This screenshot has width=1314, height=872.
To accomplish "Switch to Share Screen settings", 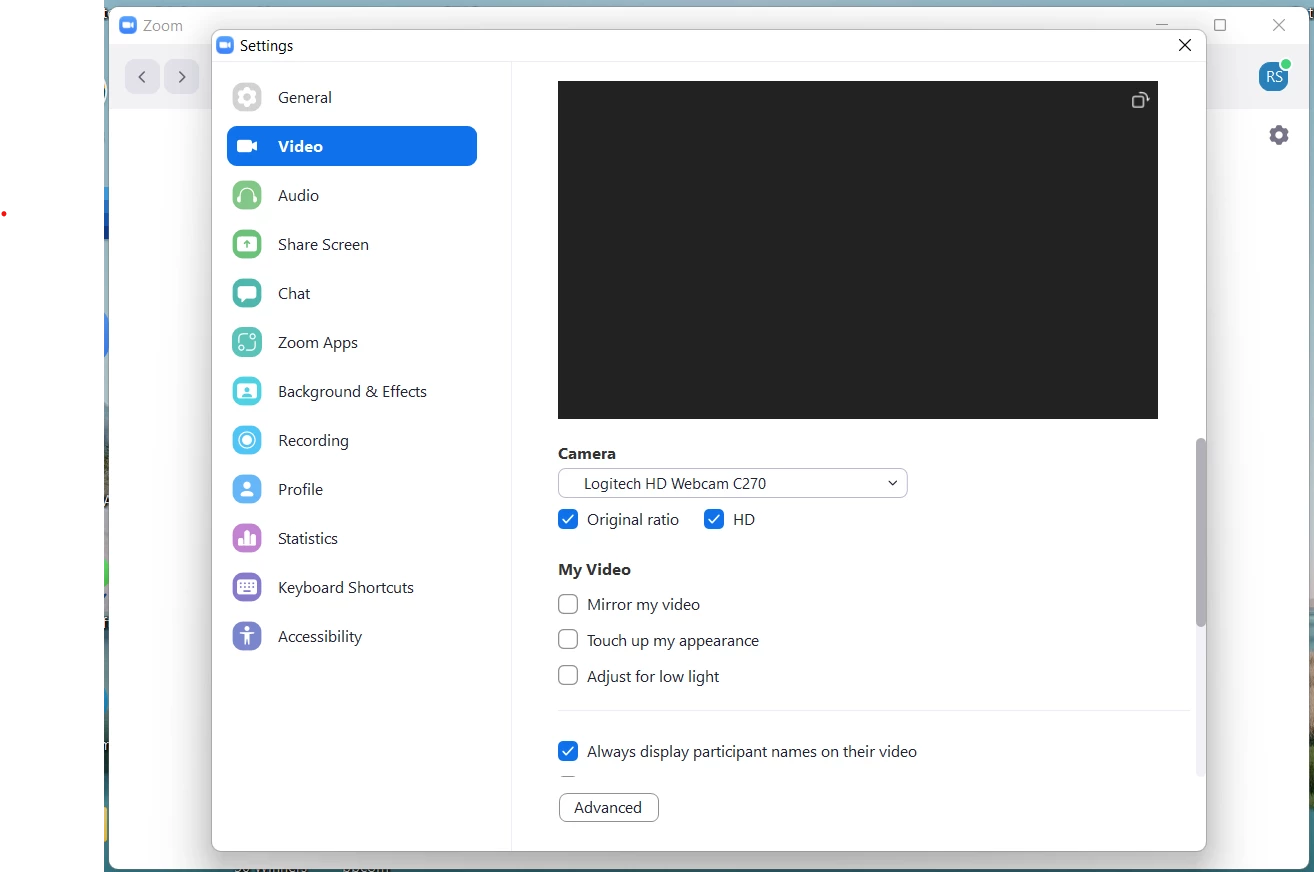I will [352, 244].
